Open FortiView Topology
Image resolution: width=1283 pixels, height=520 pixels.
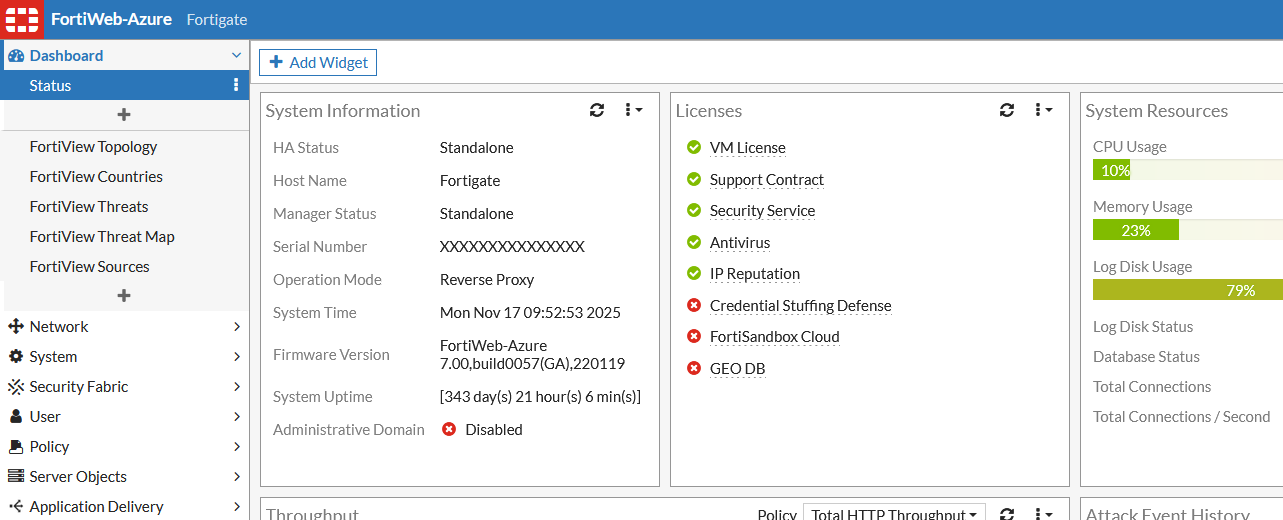coord(93,147)
